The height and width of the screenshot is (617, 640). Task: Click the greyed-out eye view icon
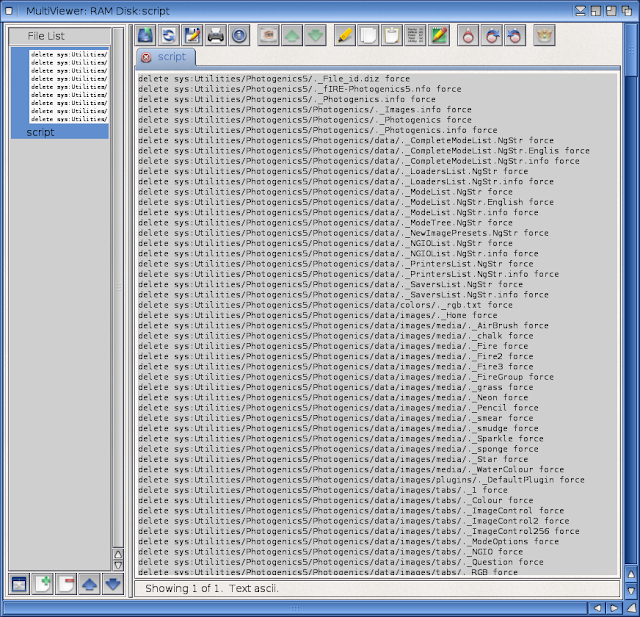[268, 36]
